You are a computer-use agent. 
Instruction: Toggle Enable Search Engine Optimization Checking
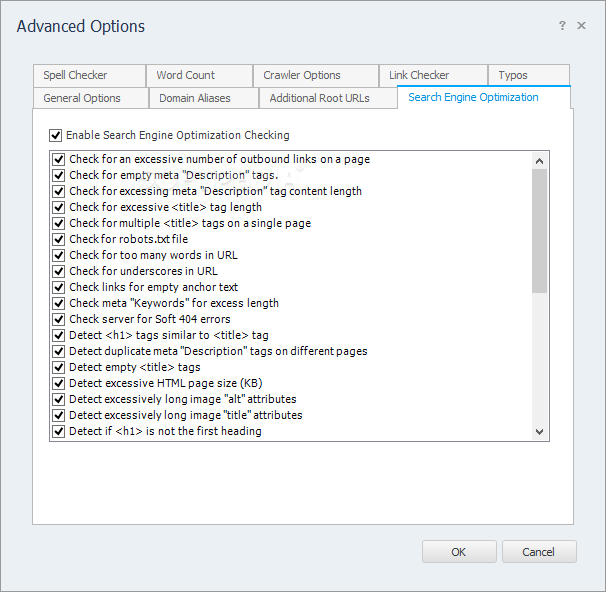[56, 135]
